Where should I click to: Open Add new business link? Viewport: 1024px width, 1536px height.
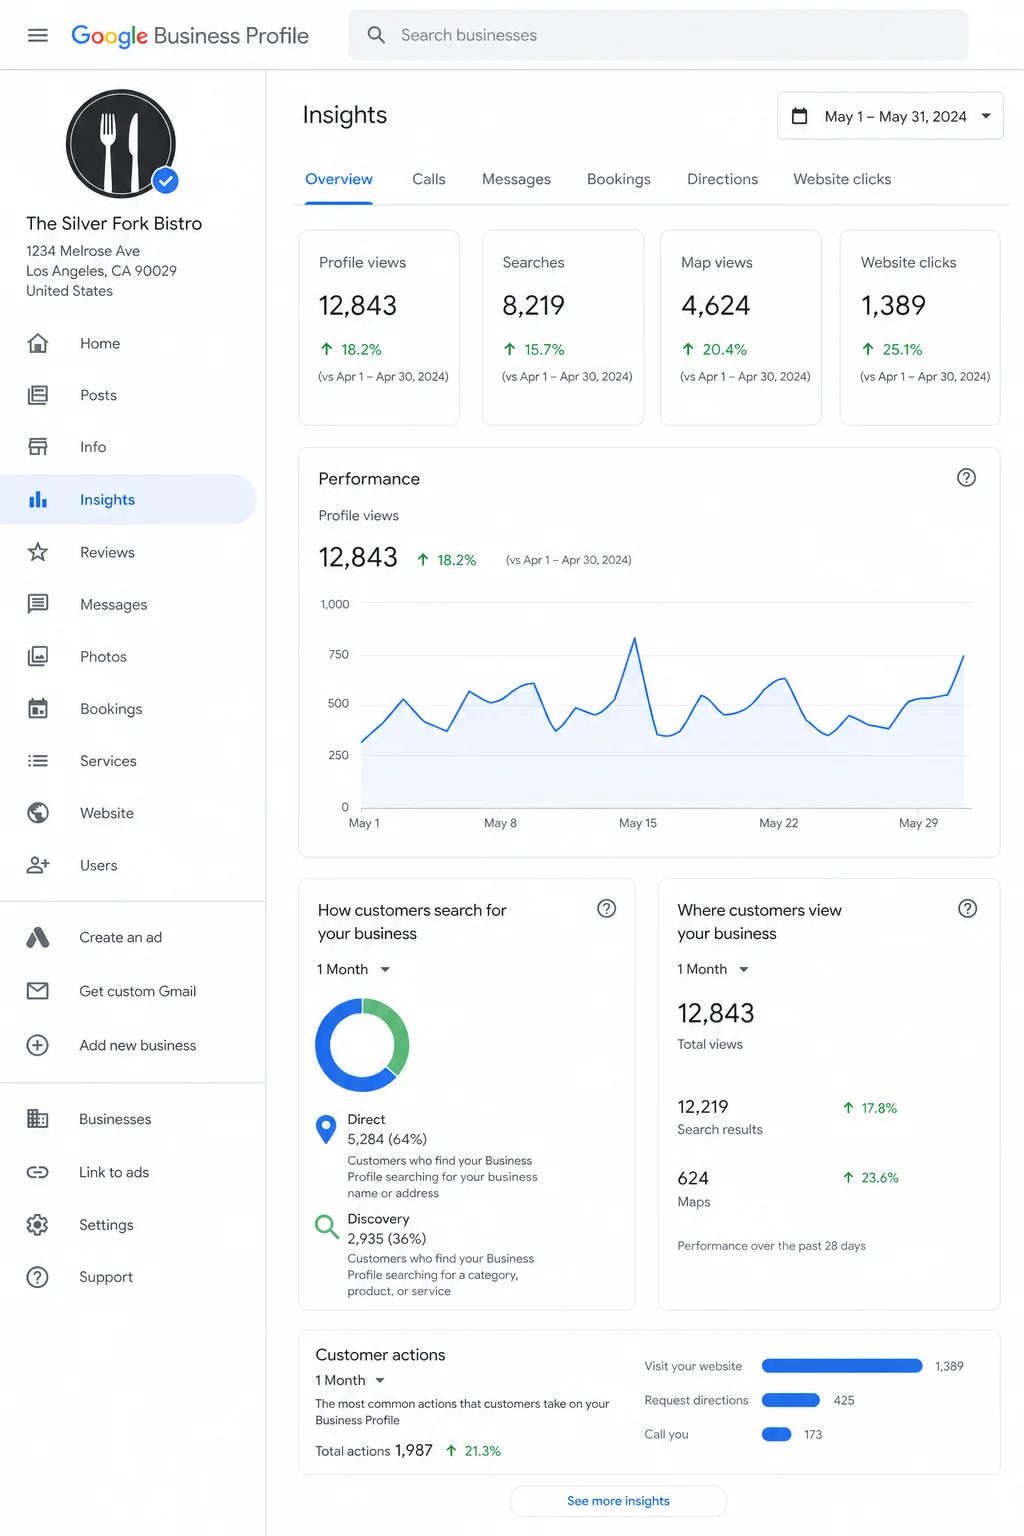(x=138, y=1045)
